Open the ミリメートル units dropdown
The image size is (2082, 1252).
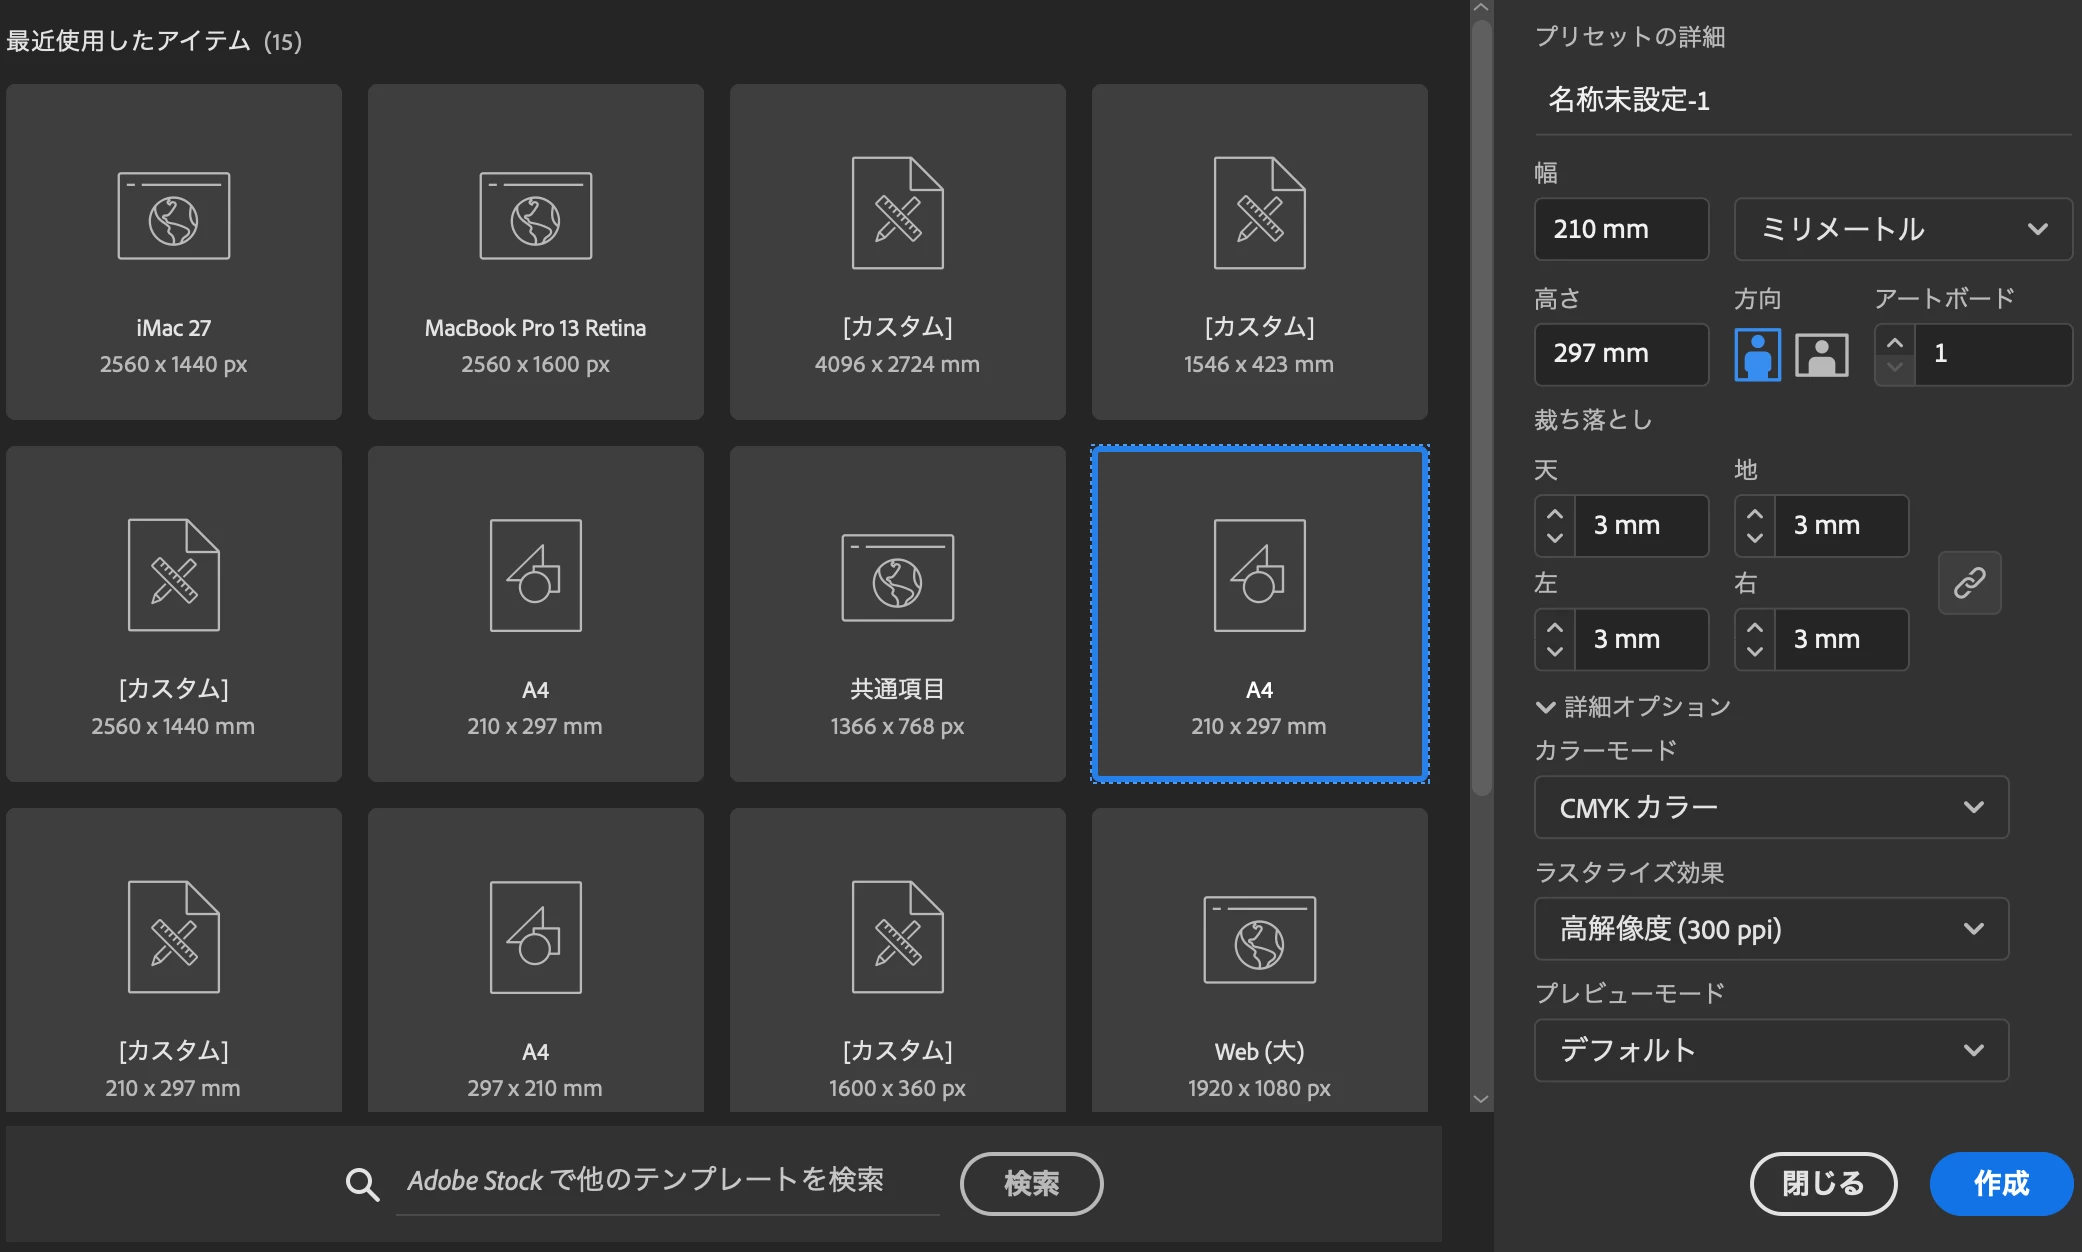click(1902, 229)
